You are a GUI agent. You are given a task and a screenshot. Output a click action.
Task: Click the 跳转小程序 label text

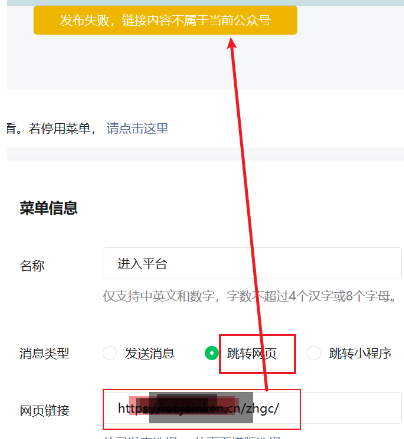tap(360, 353)
